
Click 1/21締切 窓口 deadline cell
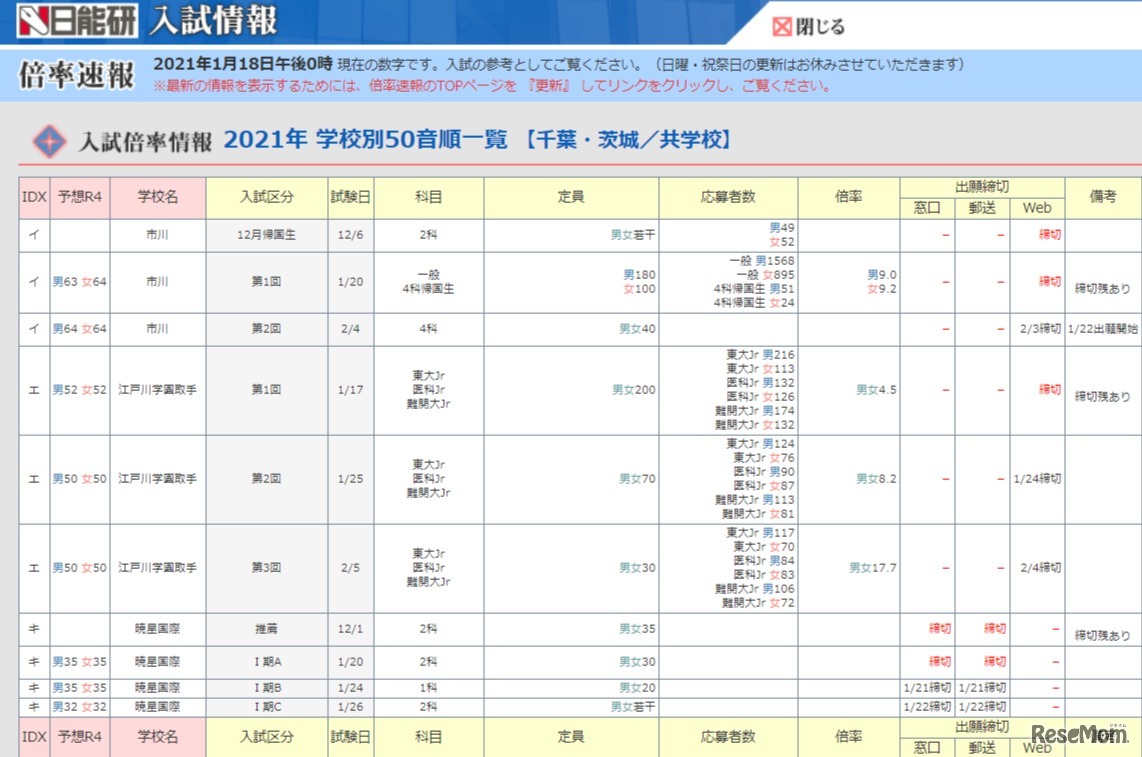[x=927, y=688]
